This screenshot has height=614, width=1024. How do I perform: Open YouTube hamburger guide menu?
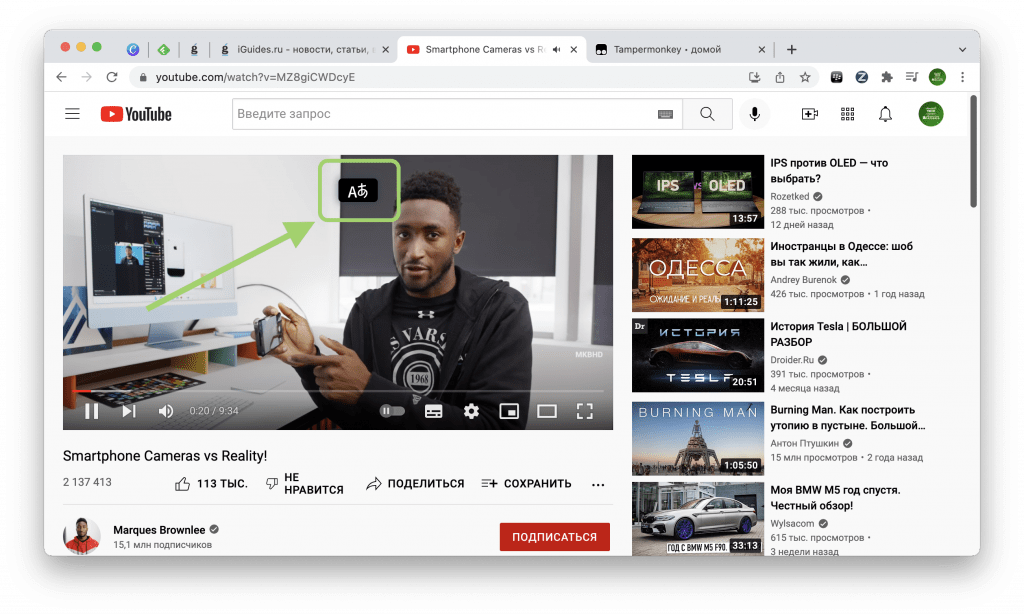[72, 114]
